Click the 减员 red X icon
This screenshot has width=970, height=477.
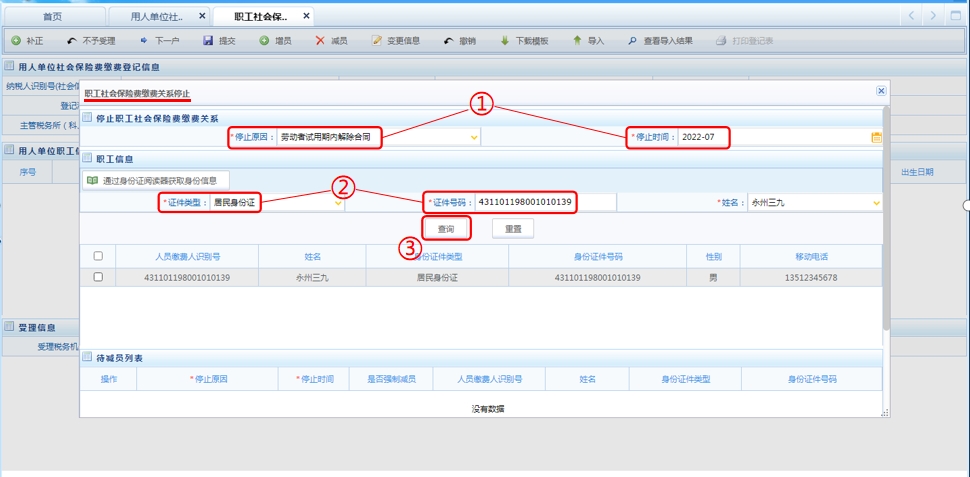[320, 41]
